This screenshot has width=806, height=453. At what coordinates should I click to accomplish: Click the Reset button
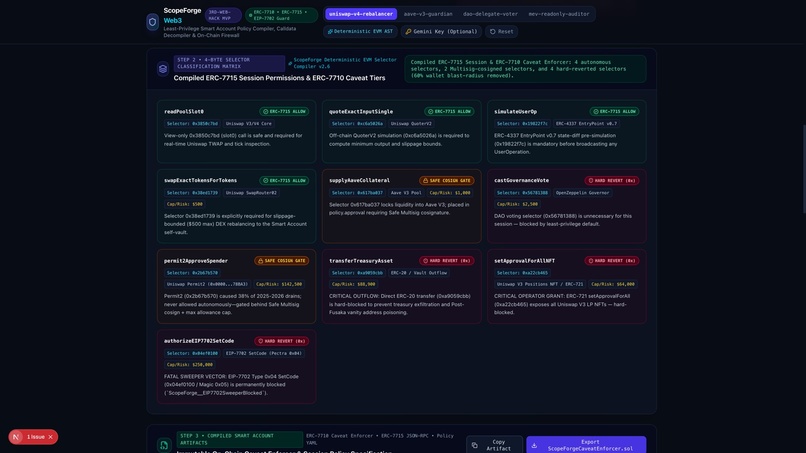501,31
